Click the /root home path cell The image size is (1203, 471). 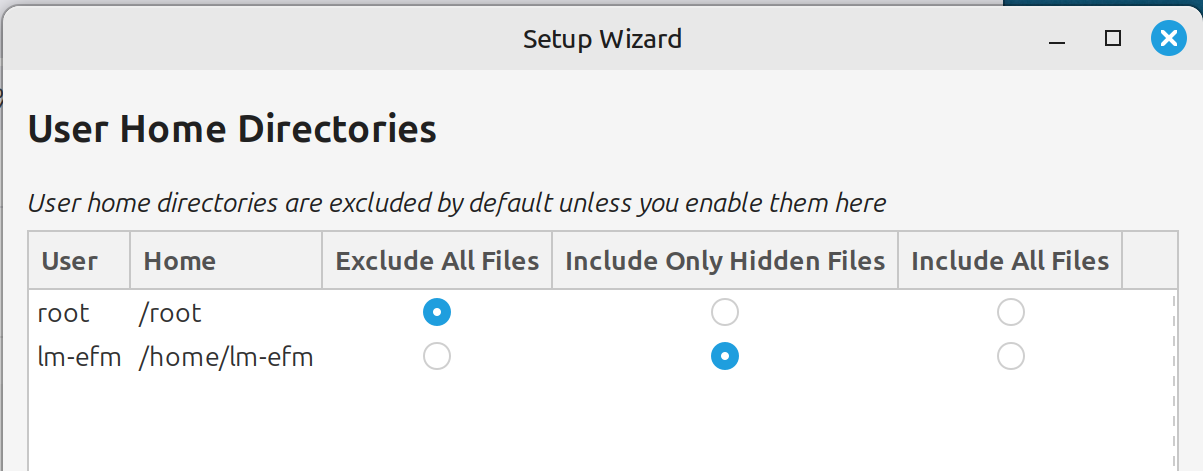pyautogui.click(x=171, y=314)
